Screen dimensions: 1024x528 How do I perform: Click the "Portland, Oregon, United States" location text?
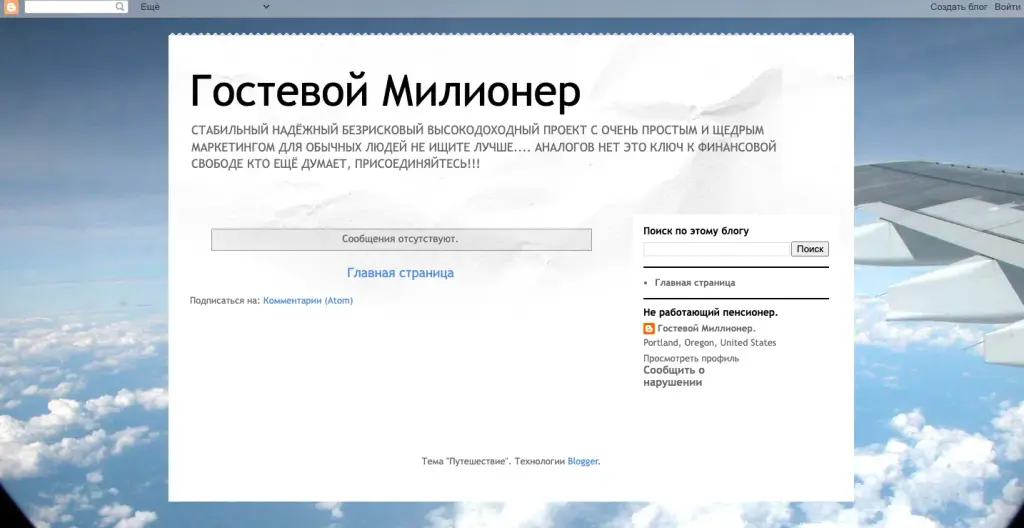[710, 343]
